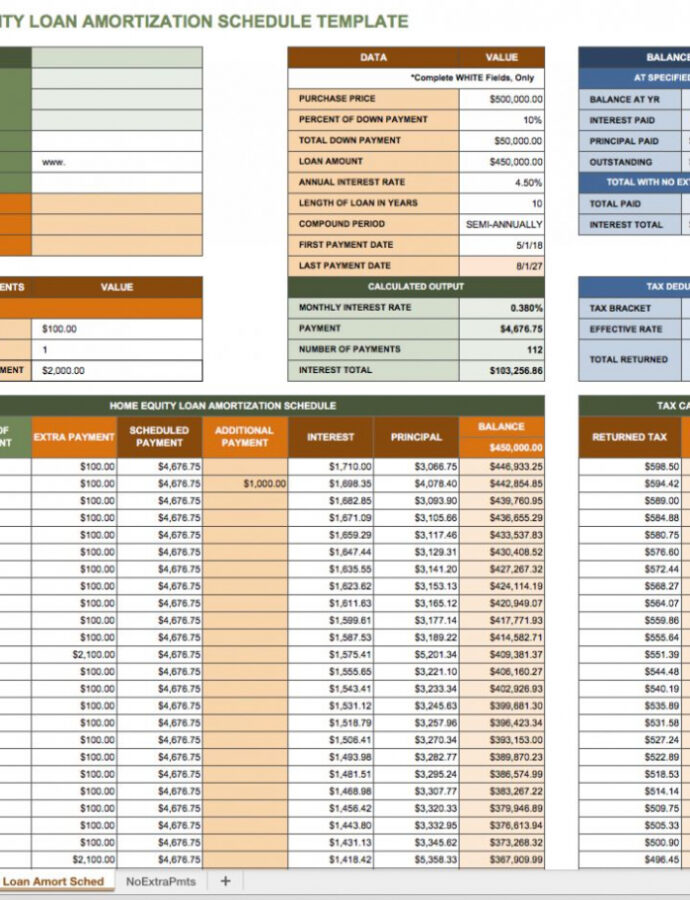Select the Monthly Interest Rate 0.380% cell

502,308
